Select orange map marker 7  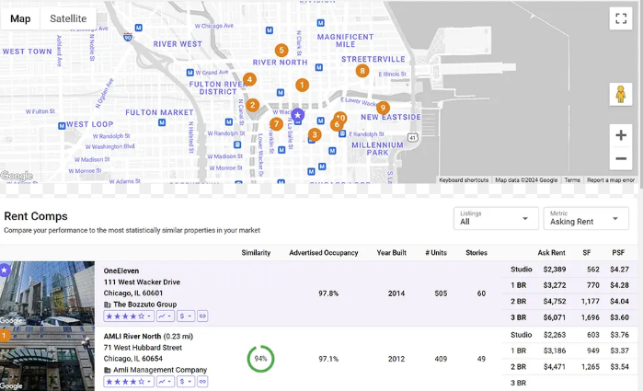click(x=276, y=124)
